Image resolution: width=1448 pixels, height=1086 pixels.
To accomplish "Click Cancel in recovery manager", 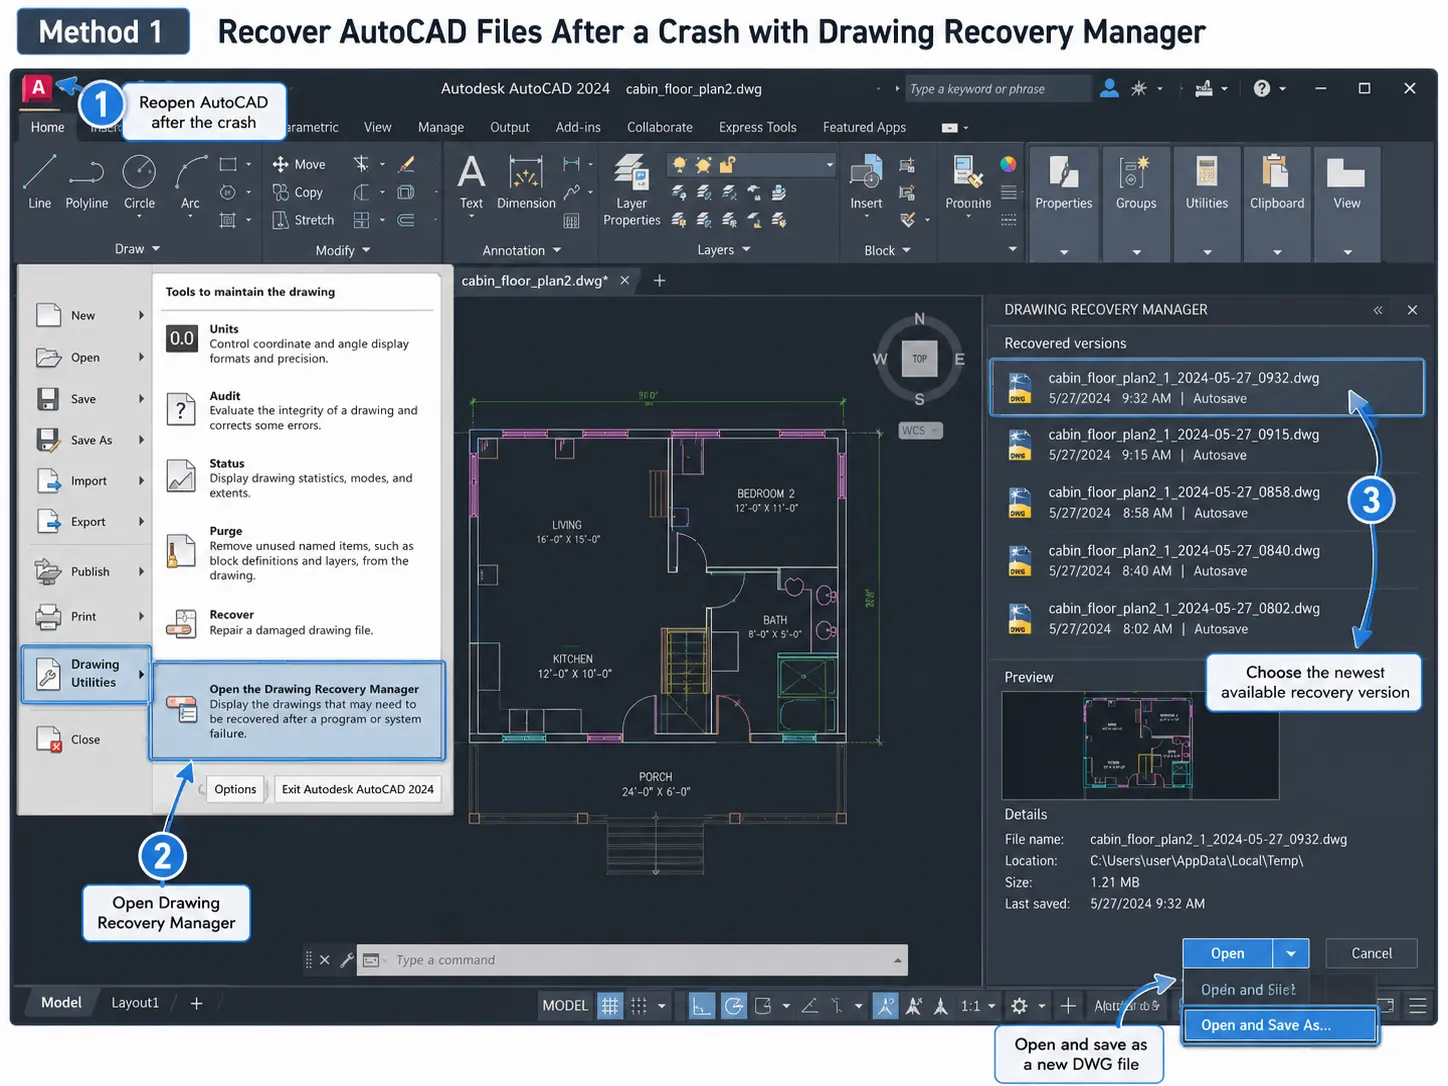I will (x=1371, y=953).
